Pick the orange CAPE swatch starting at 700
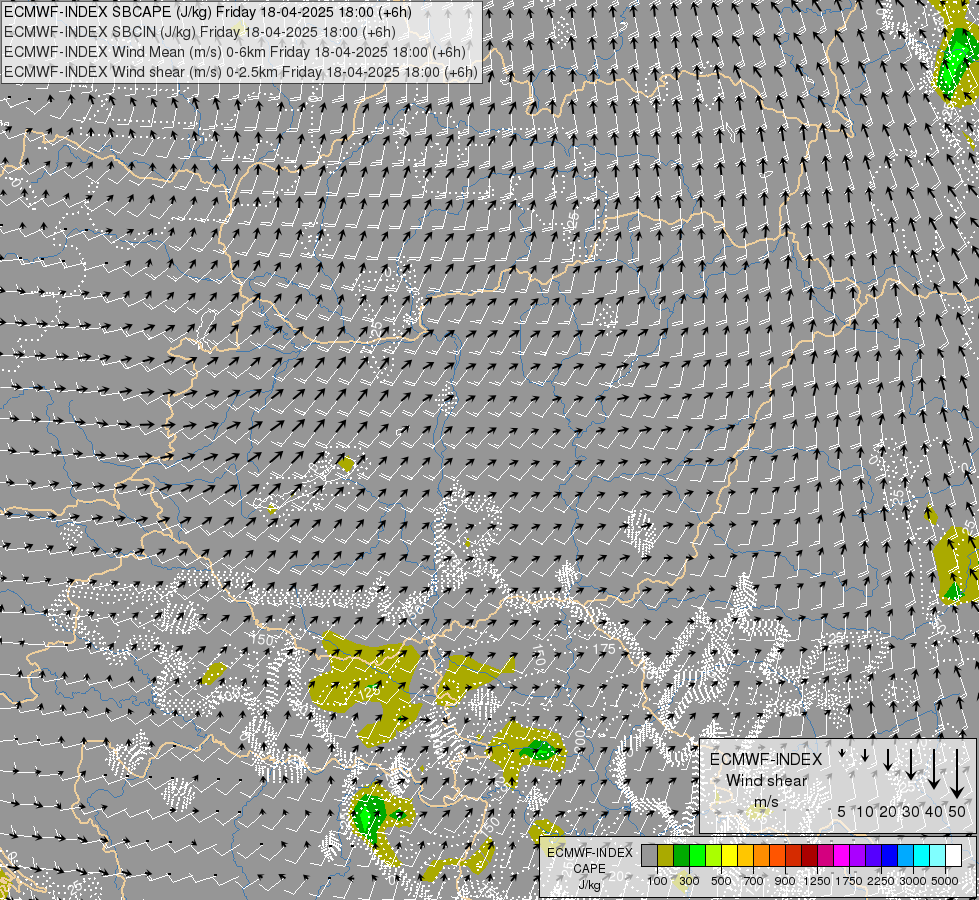The image size is (979, 900). (x=762, y=855)
